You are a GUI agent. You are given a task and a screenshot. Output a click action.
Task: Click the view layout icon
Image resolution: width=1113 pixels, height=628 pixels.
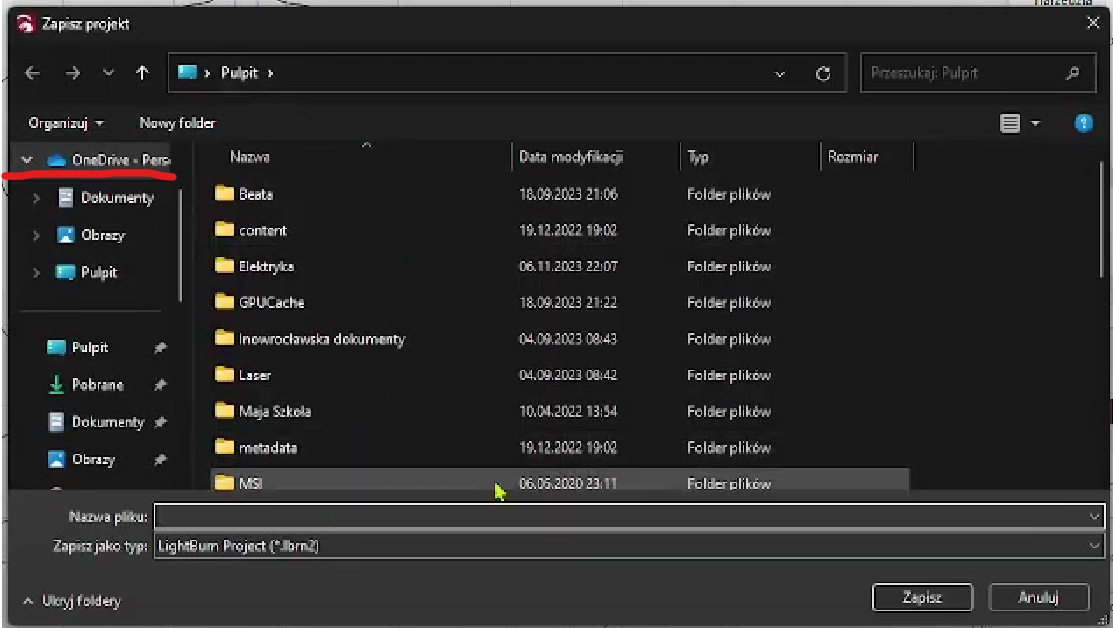point(1010,123)
